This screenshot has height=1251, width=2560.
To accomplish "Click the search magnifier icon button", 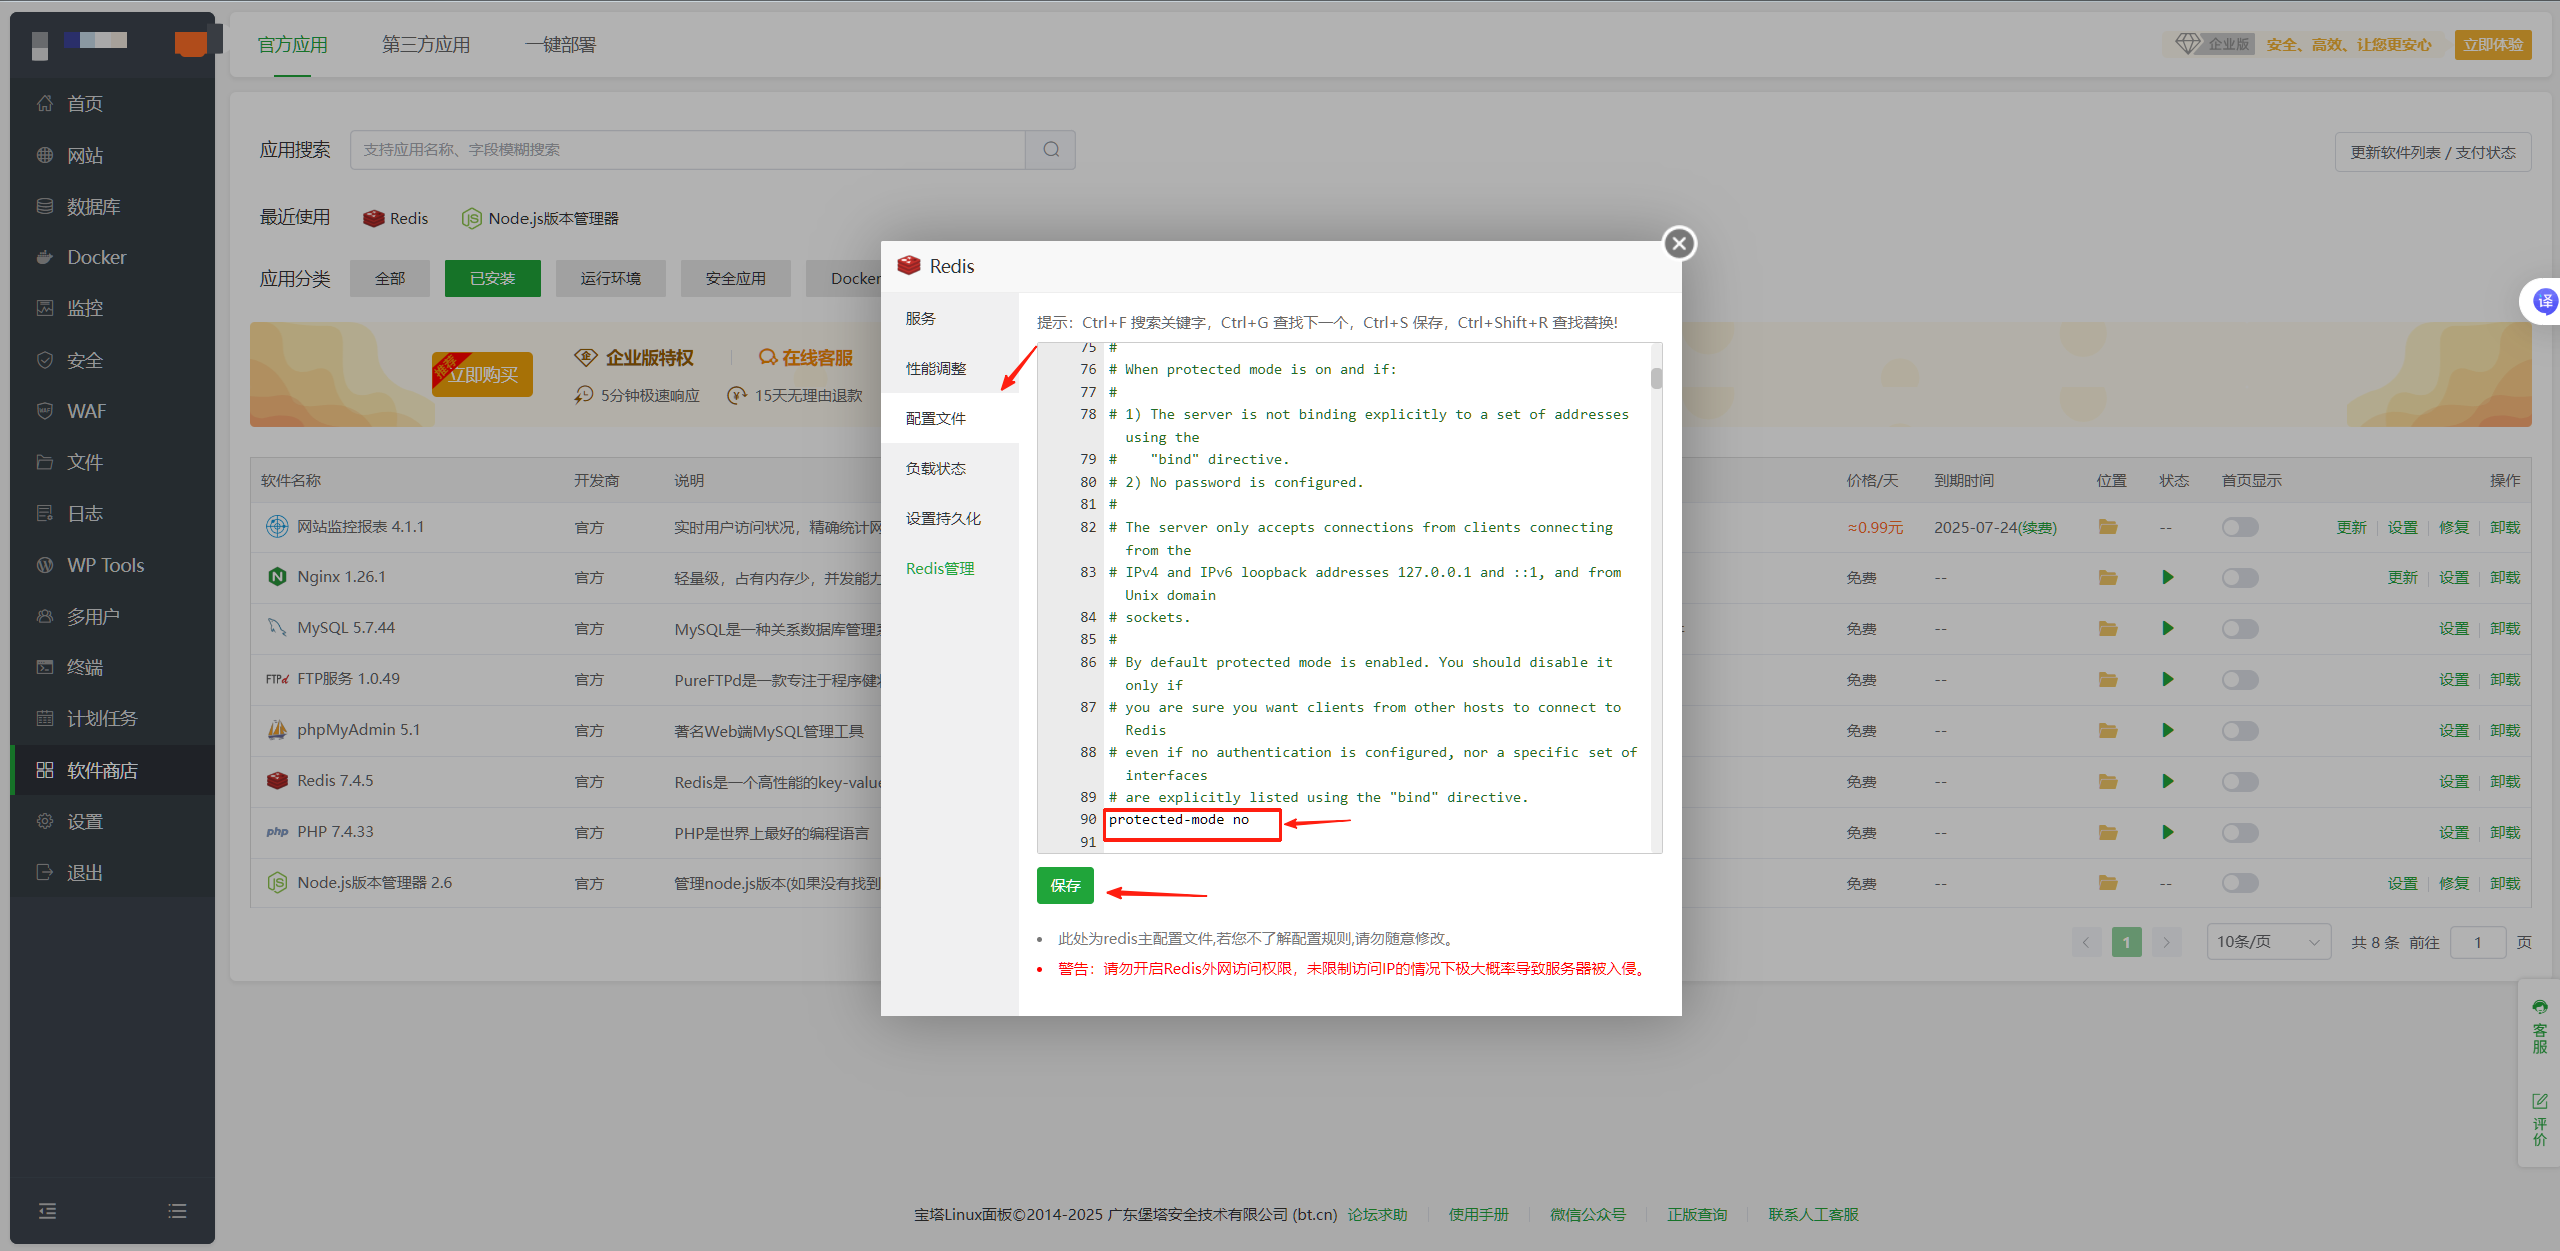I will coord(1051,150).
